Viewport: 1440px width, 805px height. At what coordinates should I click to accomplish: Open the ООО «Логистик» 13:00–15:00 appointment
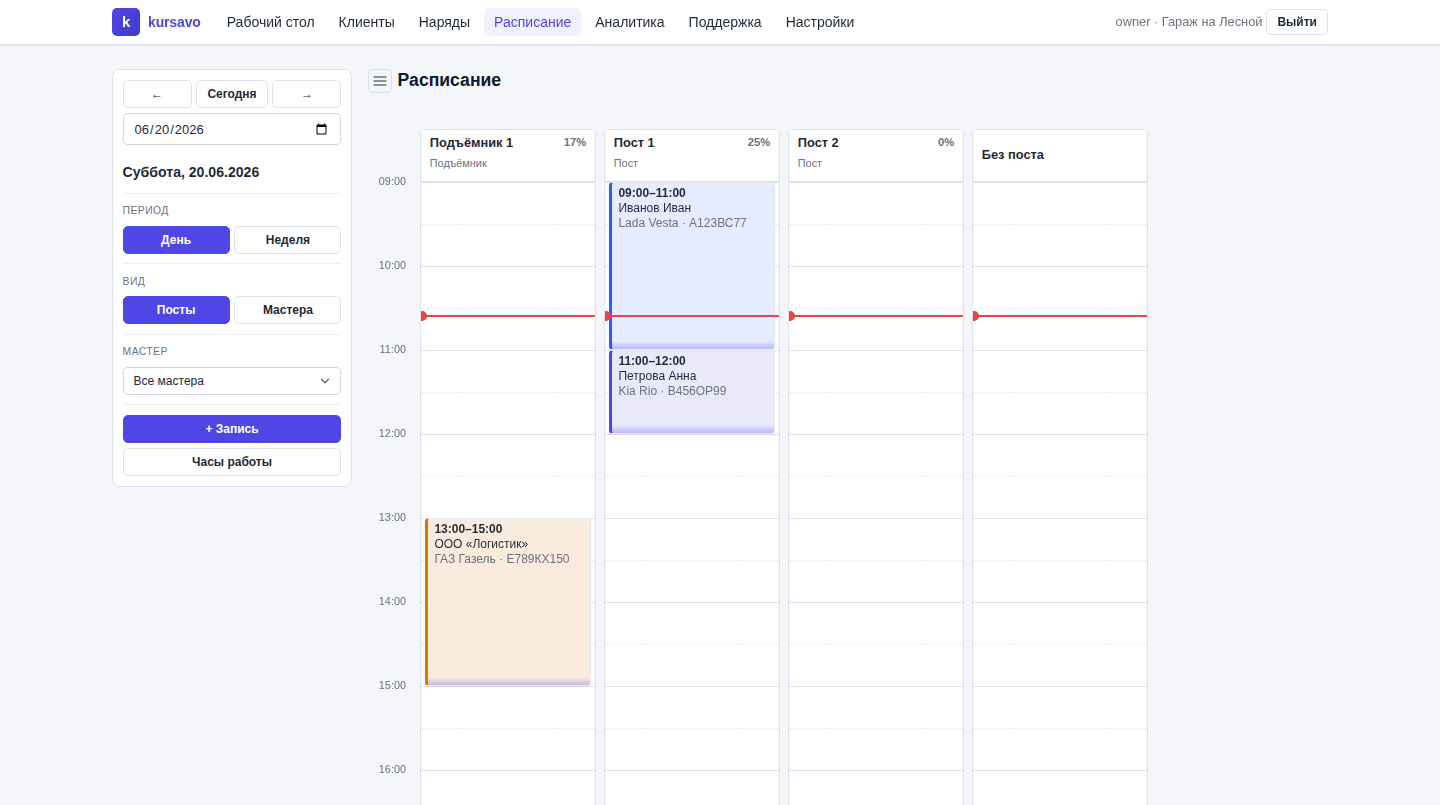coord(508,602)
